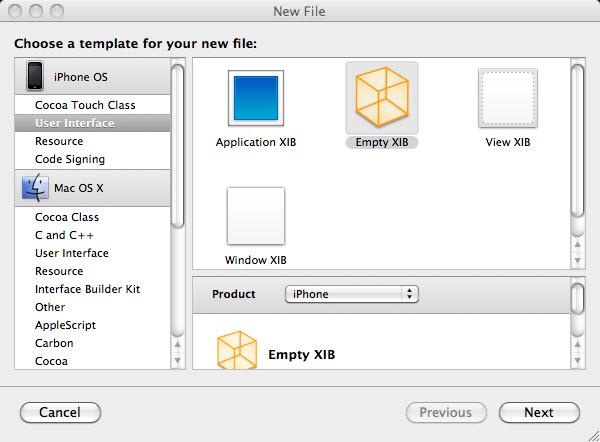Click the Application XIB label
Screen dimensions: 600x442
pyautogui.click(x=256, y=142)
